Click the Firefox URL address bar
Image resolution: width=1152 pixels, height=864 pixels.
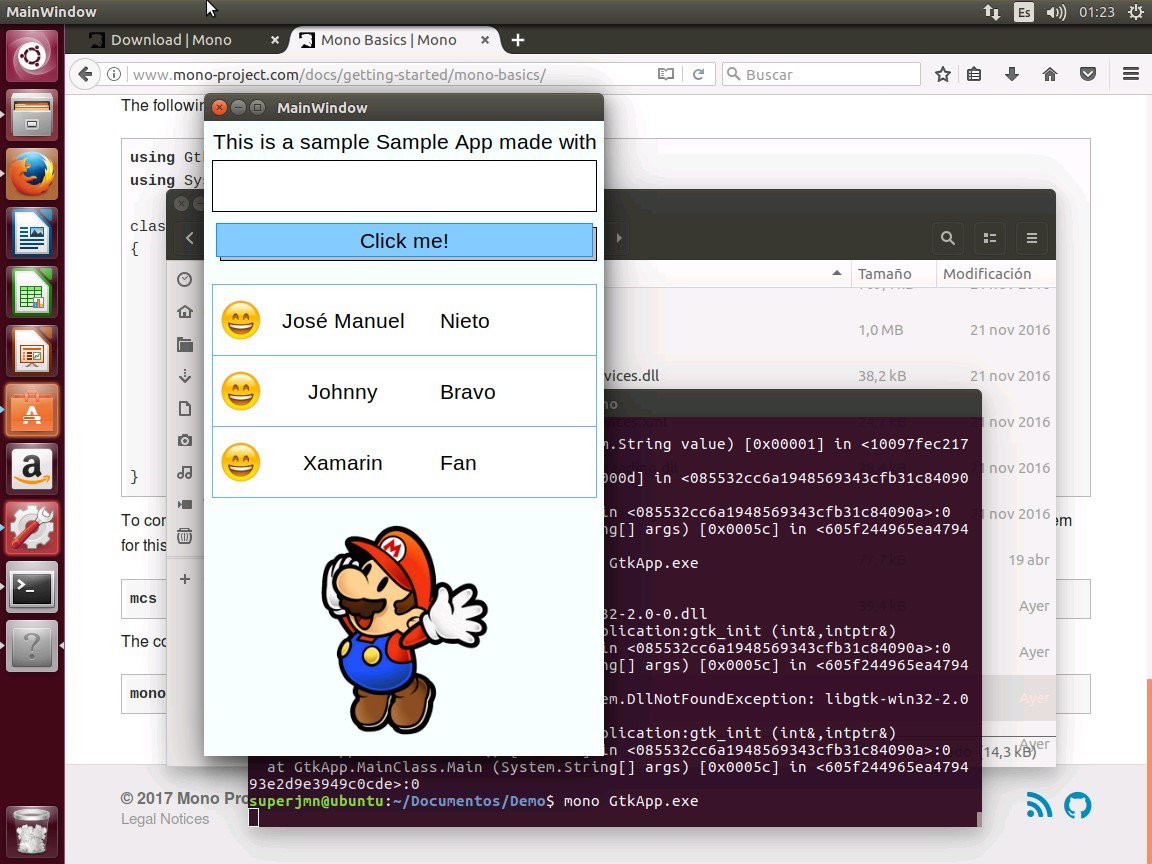click(389, 74)
